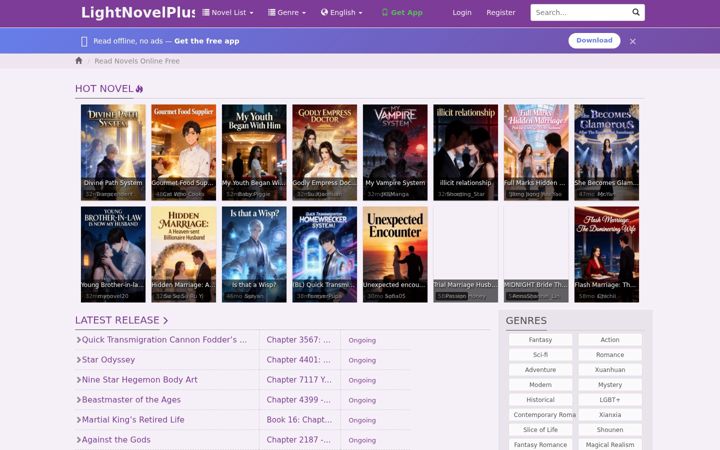Select the Fantasy genre
This screenshot has width=720, height=450.
[540, 340]
